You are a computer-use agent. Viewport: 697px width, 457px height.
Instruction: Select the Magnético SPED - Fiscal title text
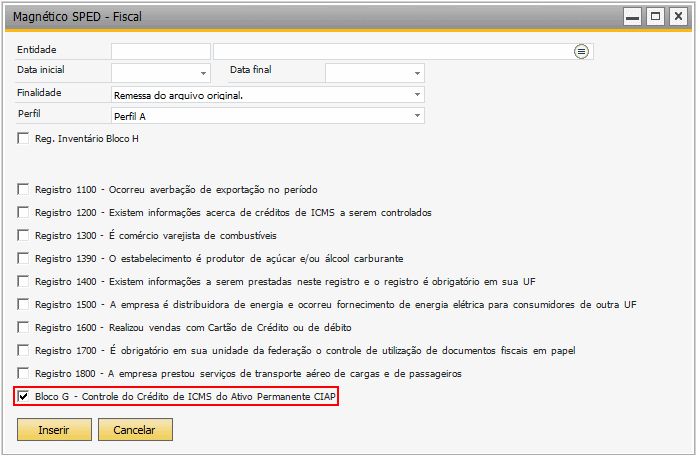(77, 17)
